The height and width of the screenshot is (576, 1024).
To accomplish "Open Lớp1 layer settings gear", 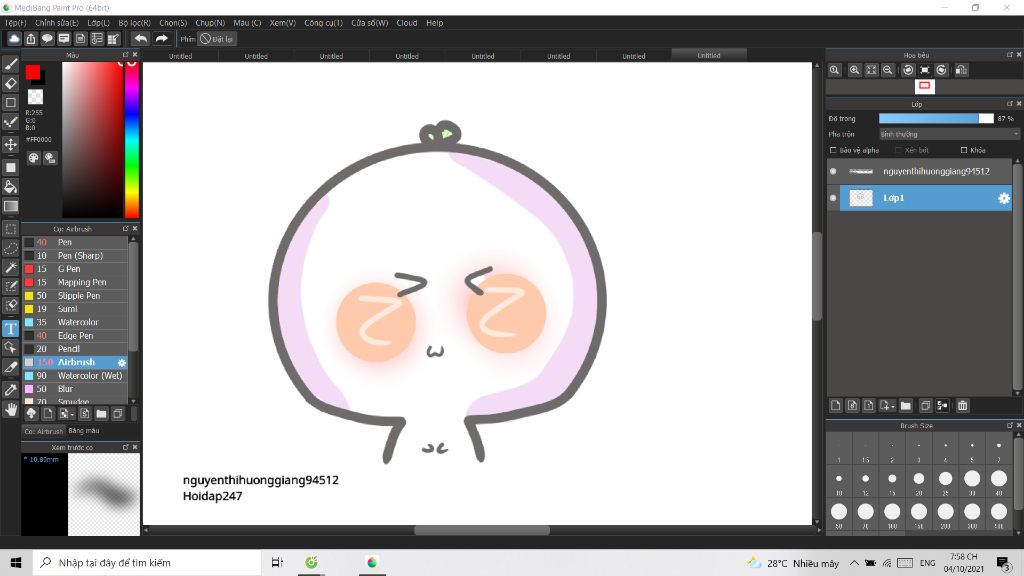I will [x=1004, y=198].
